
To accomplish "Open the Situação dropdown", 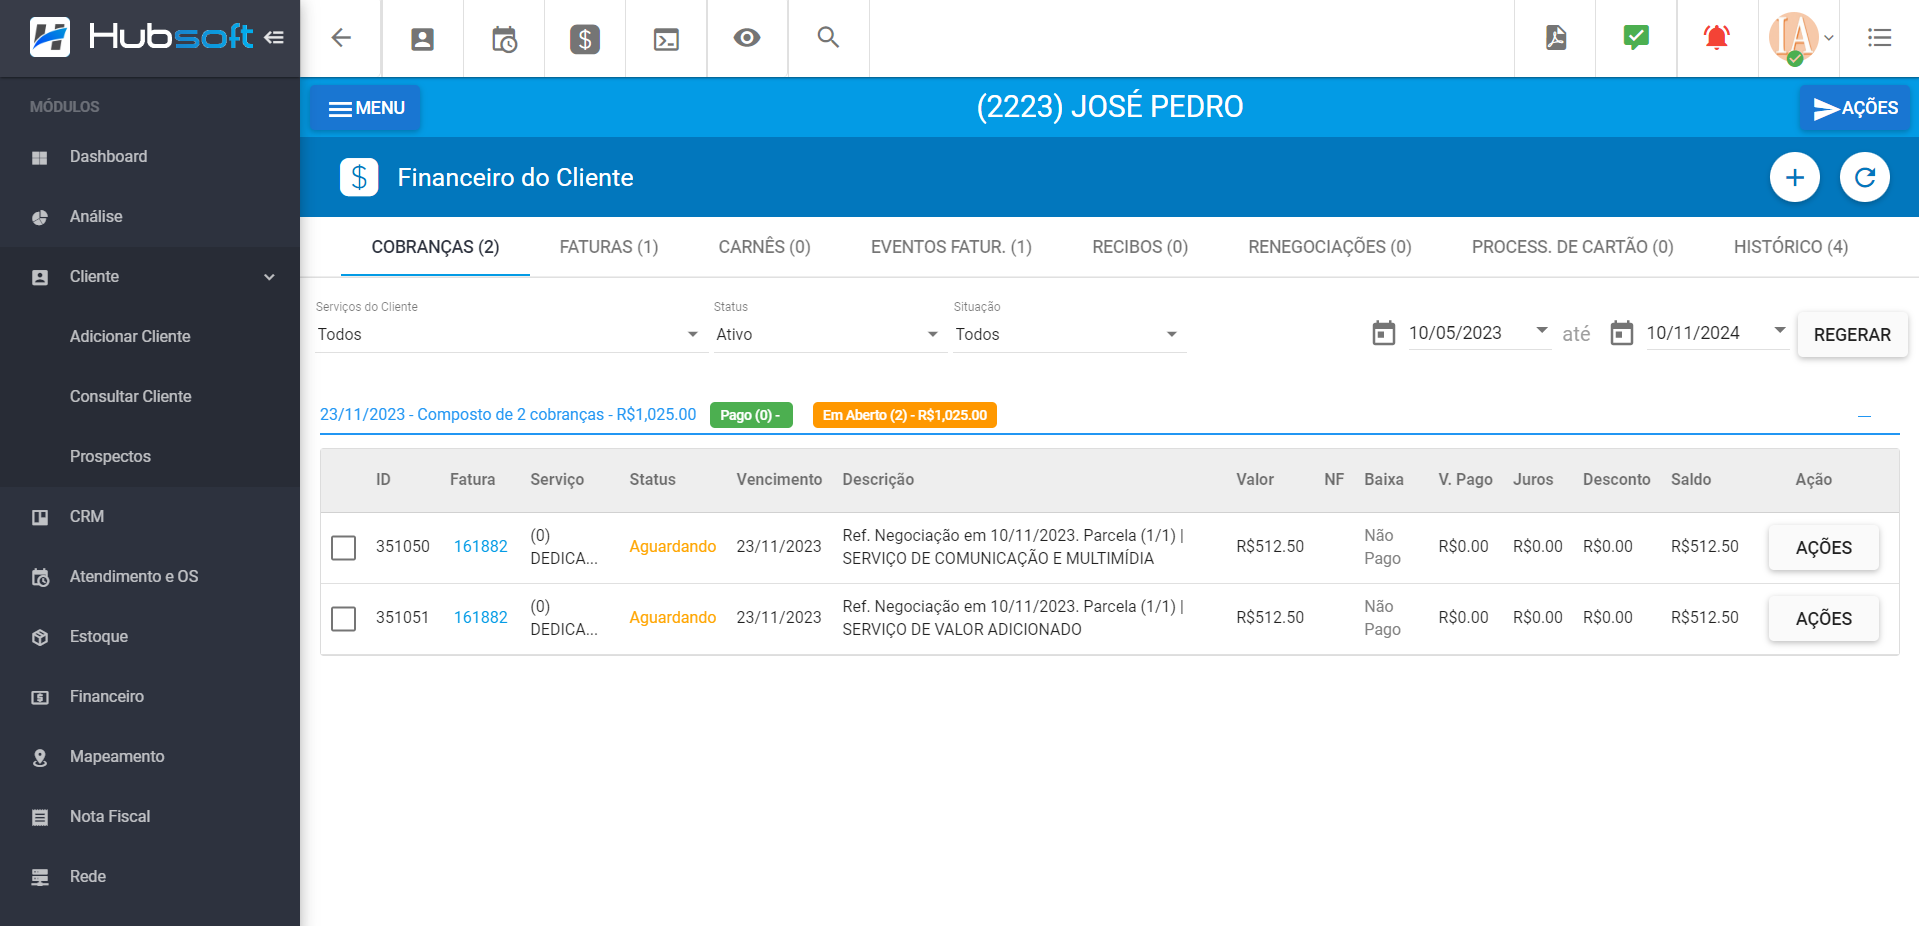I will tap(1069, 334).
